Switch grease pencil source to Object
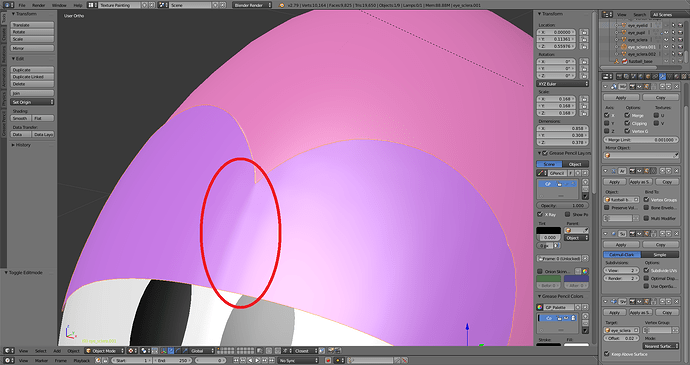This screenshot has width=690, height=365. 575,164
